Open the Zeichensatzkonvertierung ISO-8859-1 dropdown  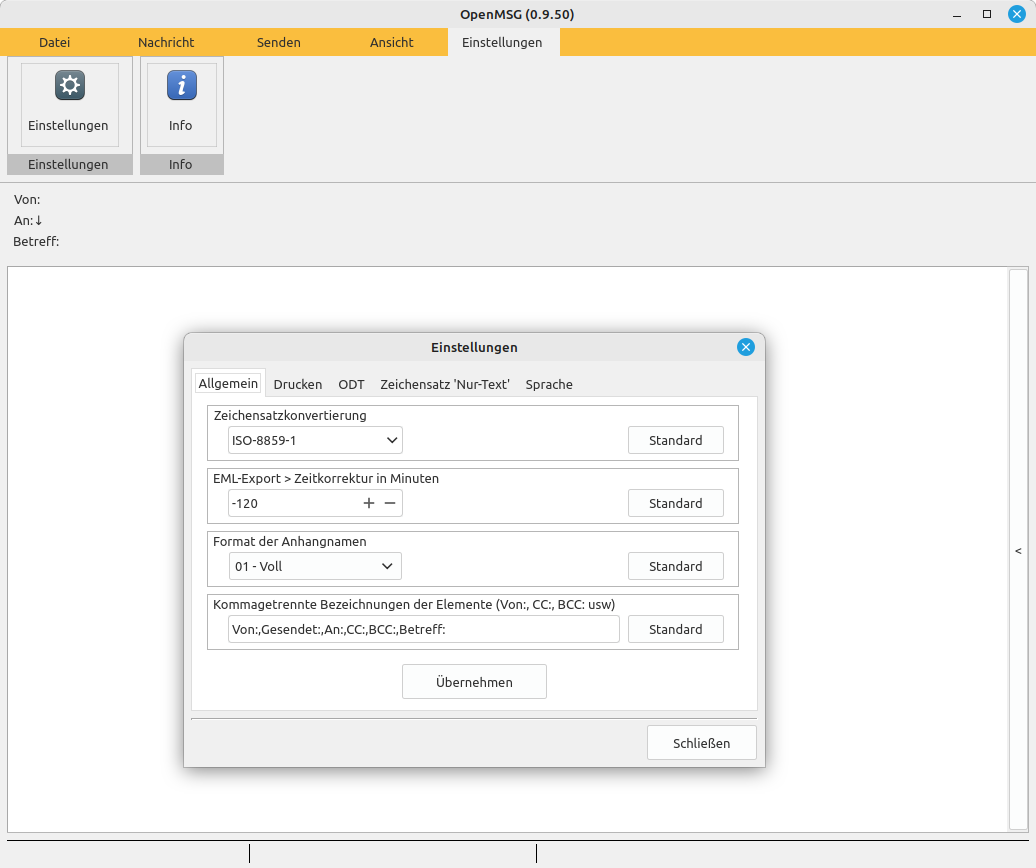[315, 440]
